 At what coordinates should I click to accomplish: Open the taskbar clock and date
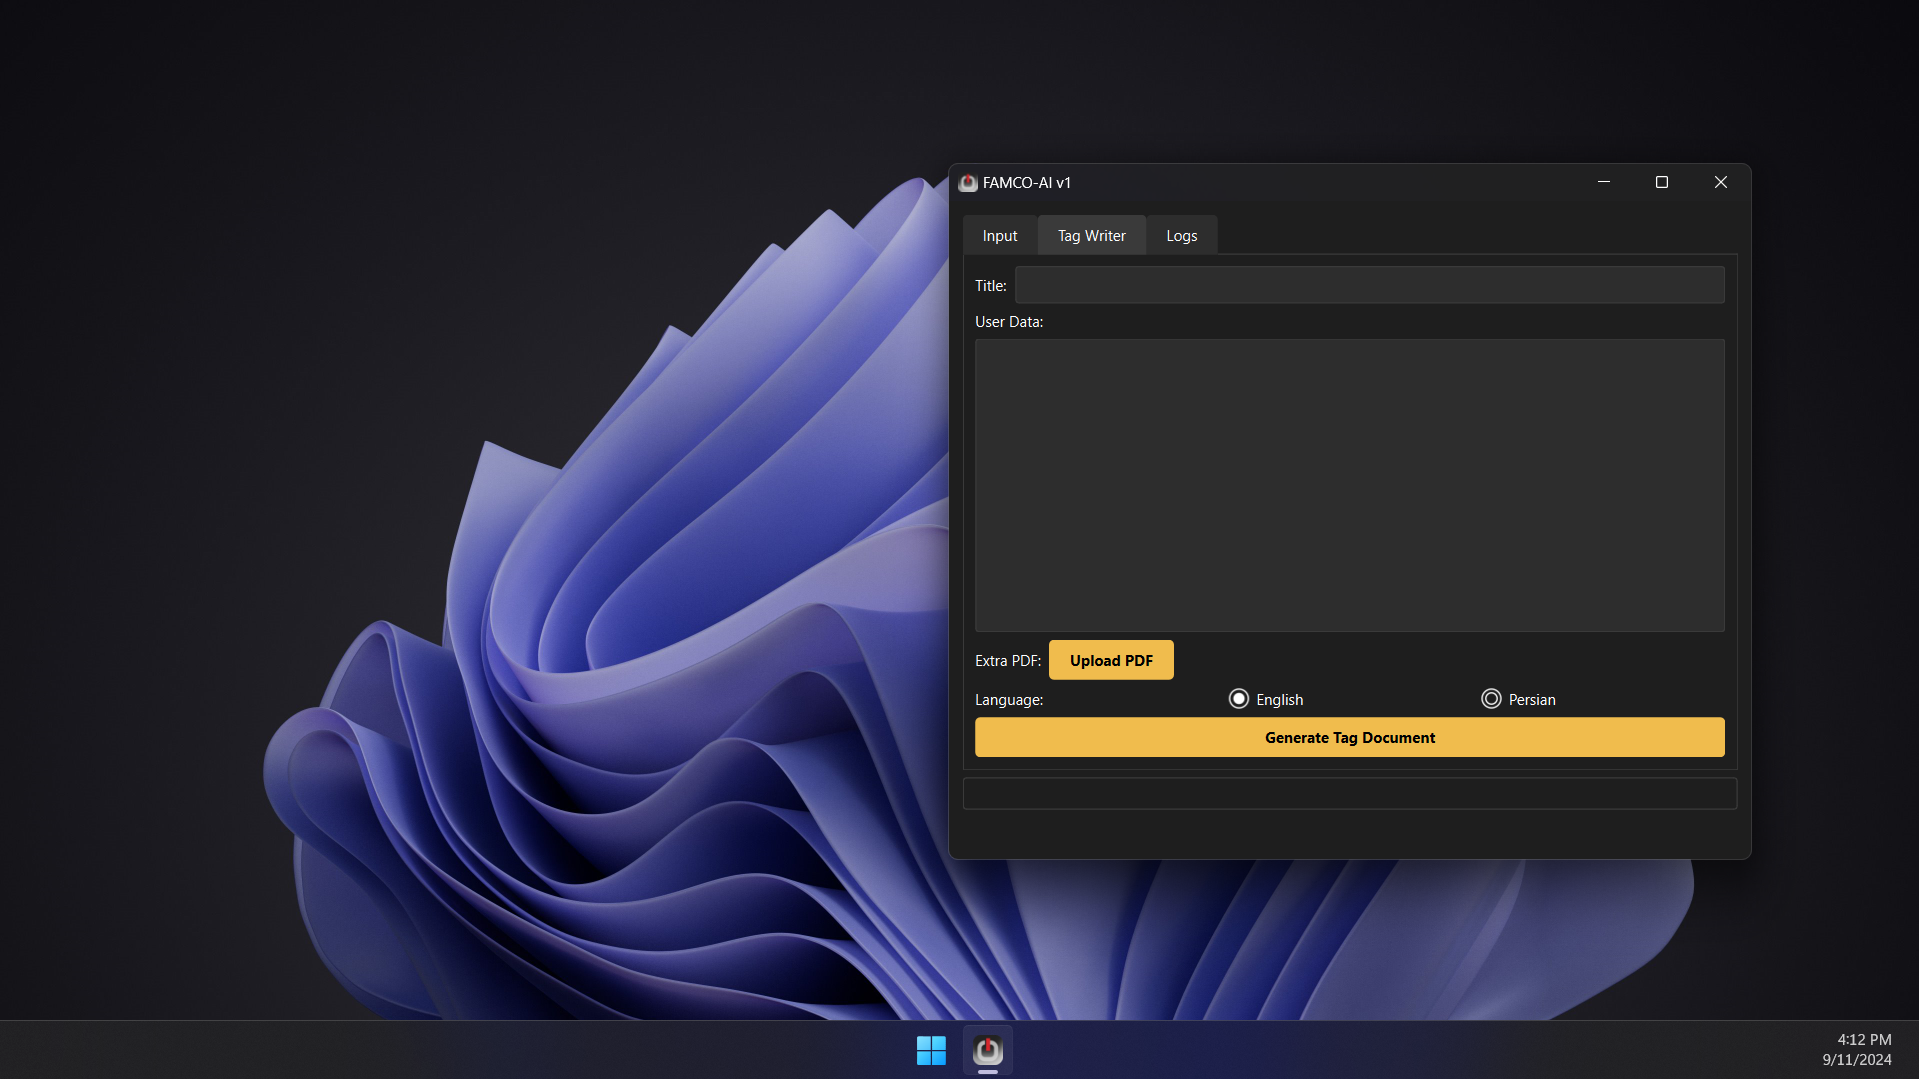1856,1050
